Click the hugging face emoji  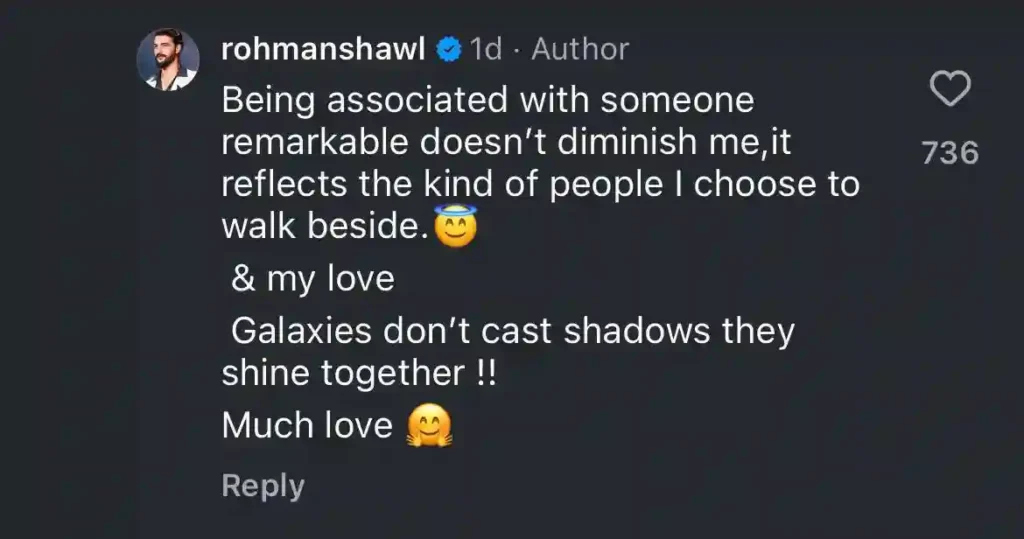point(430,427)
